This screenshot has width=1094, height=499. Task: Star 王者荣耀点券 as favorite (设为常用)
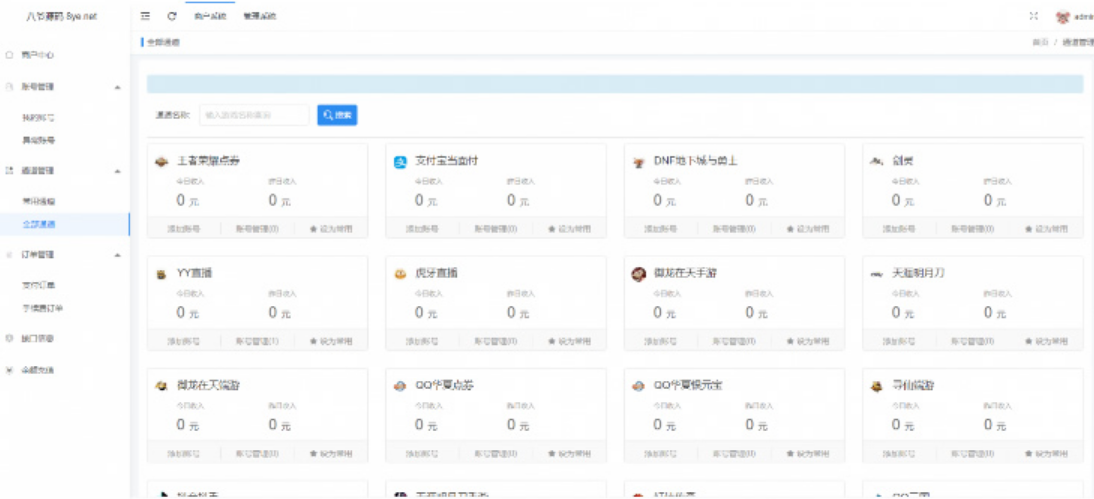click(329, 229)
